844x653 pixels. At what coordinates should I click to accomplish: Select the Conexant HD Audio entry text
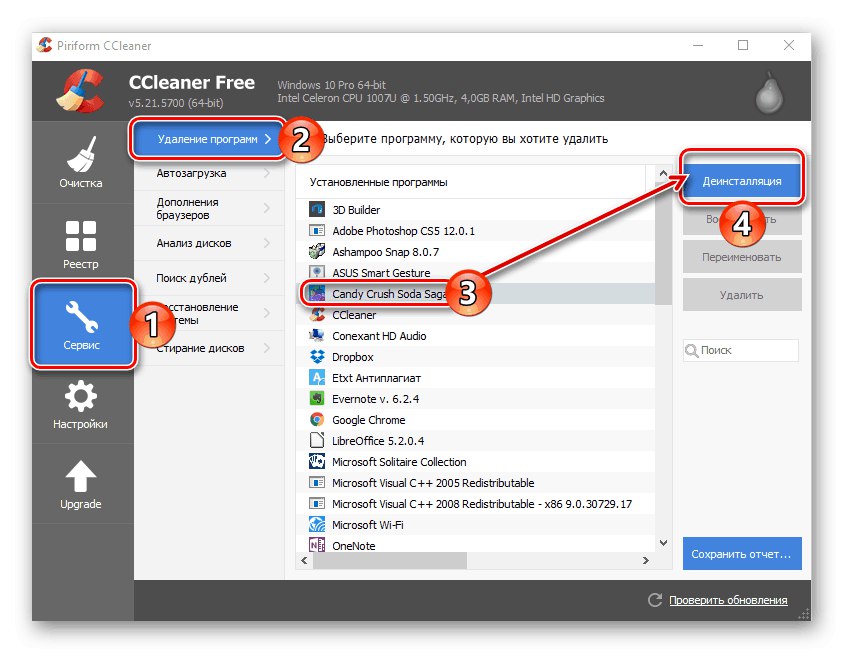point(379,336)
